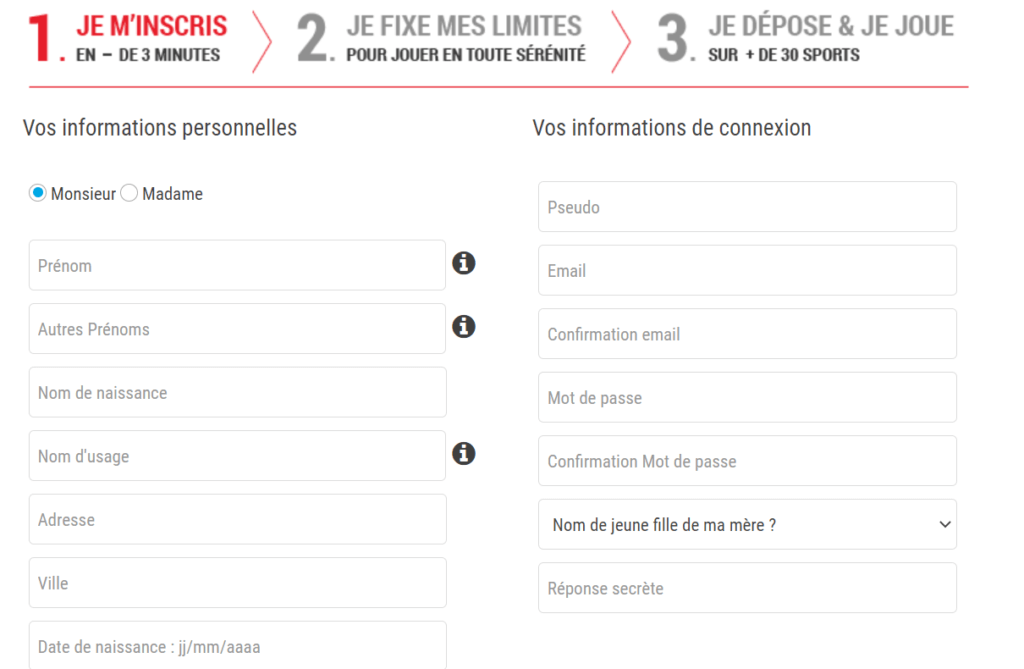Click the dropdown chevron arrow
This screenshot has height=669, width=1024.
pyautogui.click(x=944, y=525)
